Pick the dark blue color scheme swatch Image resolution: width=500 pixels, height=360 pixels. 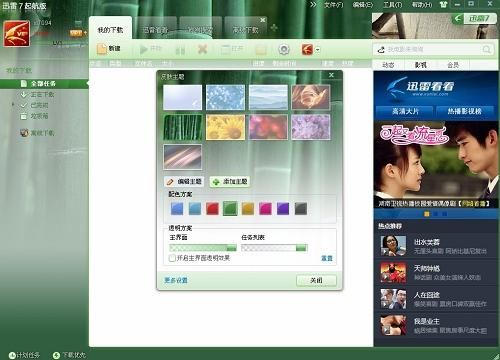(177, 209)
